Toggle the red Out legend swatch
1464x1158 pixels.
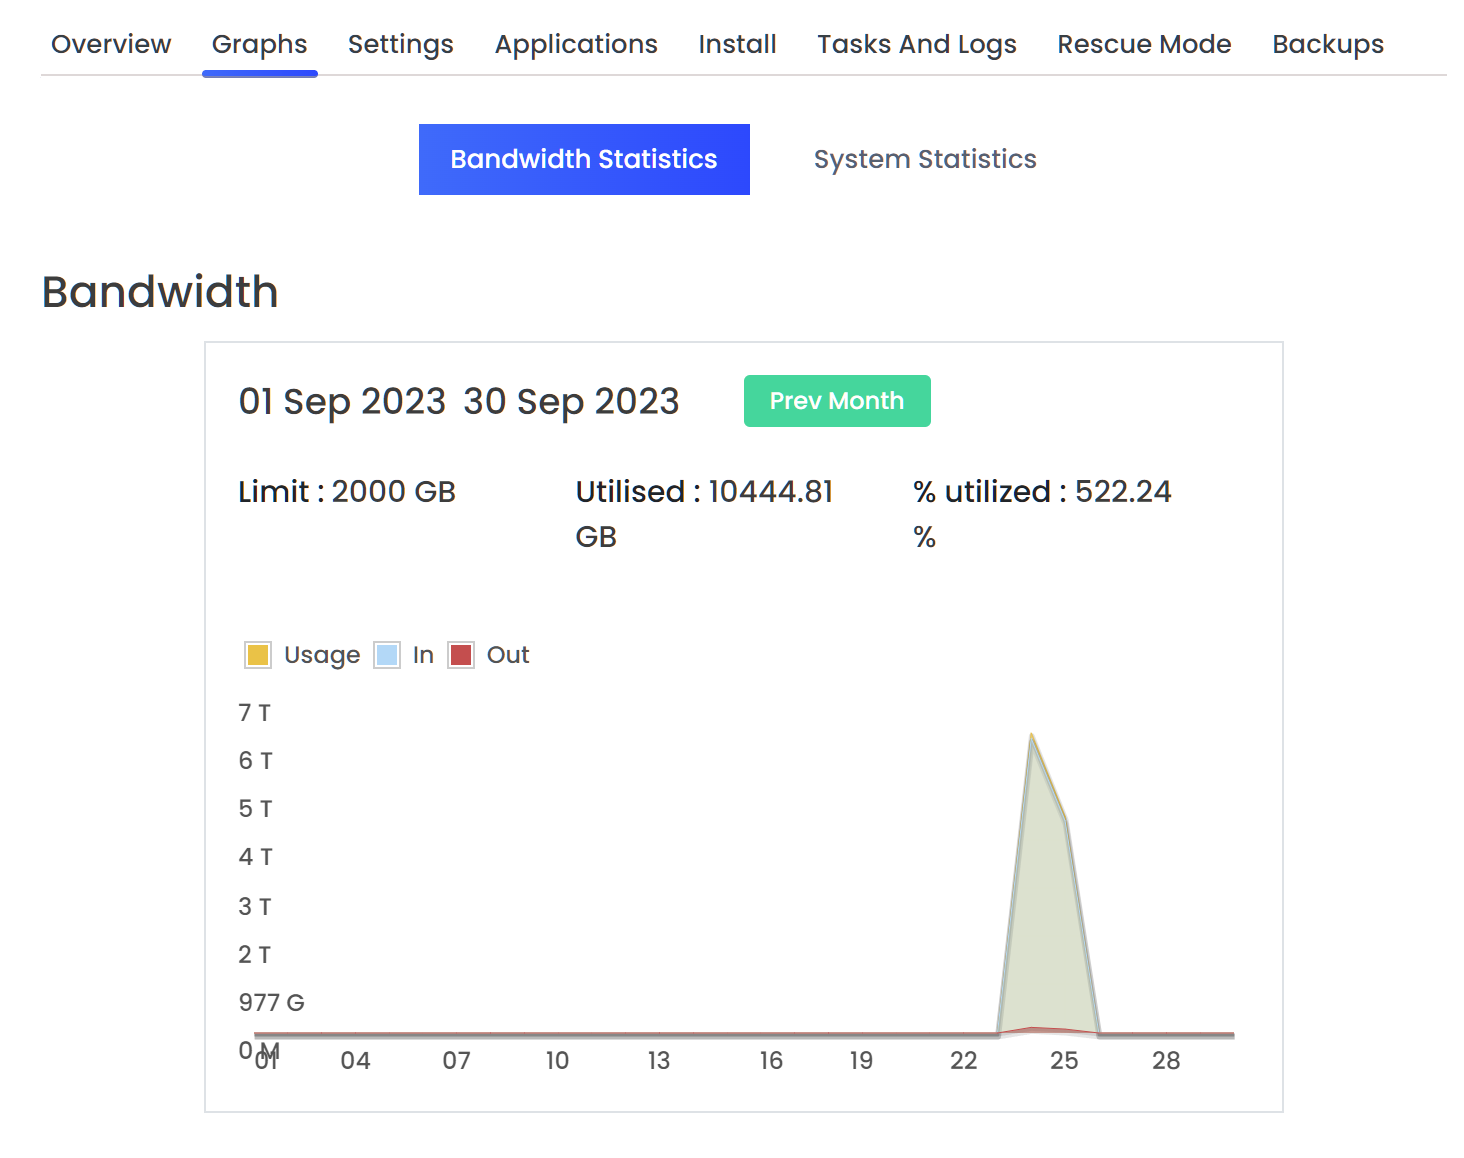(x=461, y=655)
